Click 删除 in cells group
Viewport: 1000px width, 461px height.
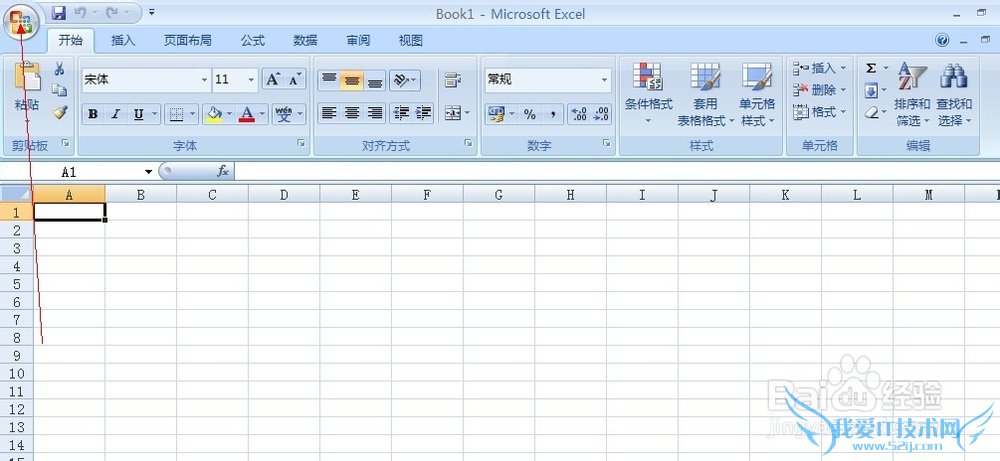819,90
